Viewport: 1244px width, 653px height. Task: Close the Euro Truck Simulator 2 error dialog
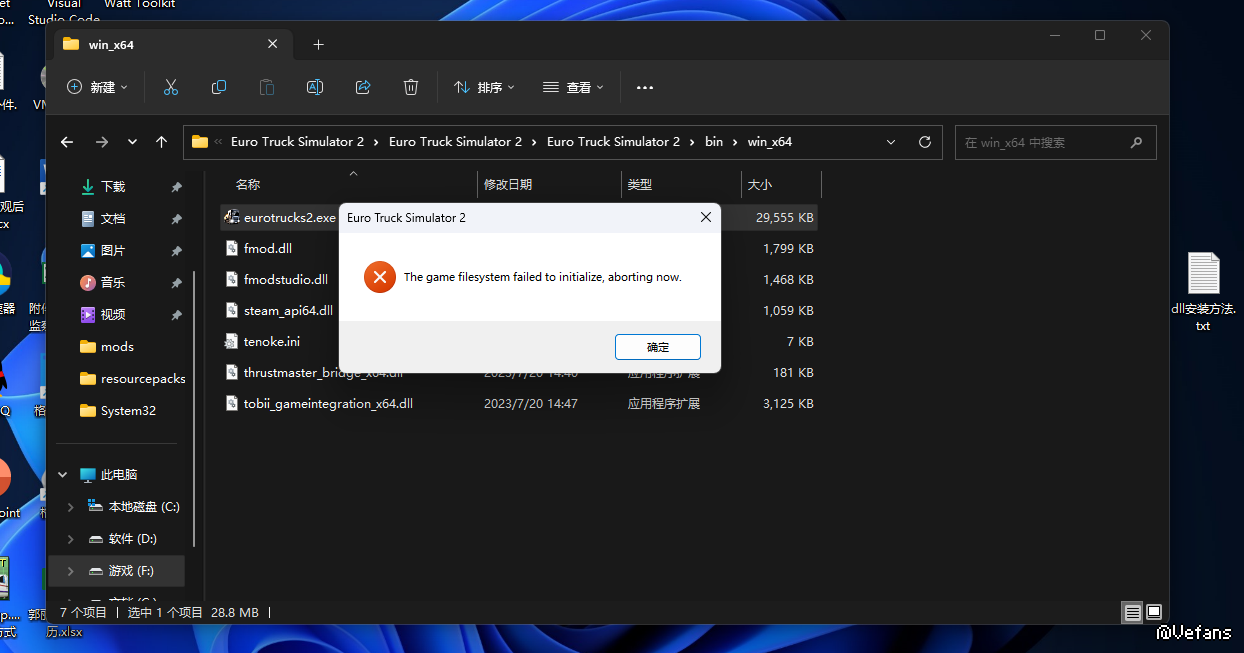(x=705, y=217)
